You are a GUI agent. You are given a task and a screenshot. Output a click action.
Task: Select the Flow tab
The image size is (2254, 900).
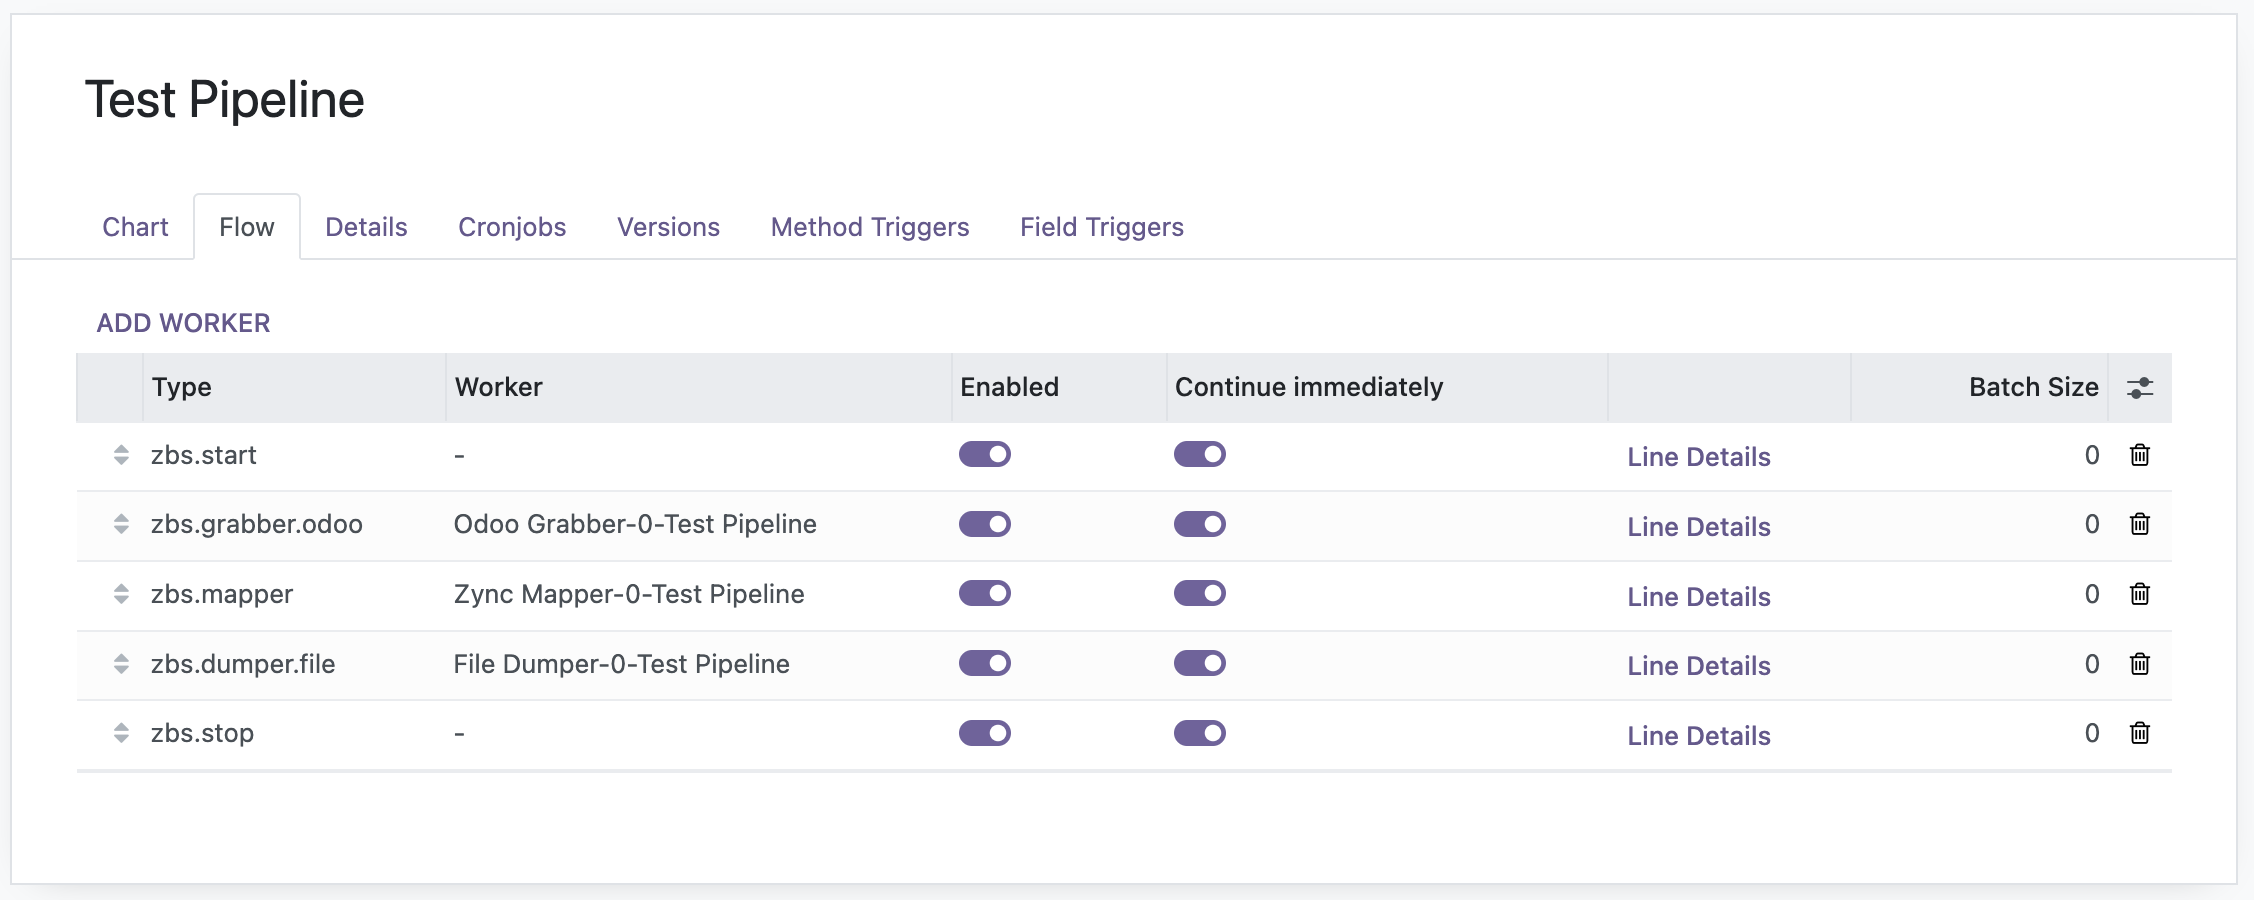[x=247, y=227]
